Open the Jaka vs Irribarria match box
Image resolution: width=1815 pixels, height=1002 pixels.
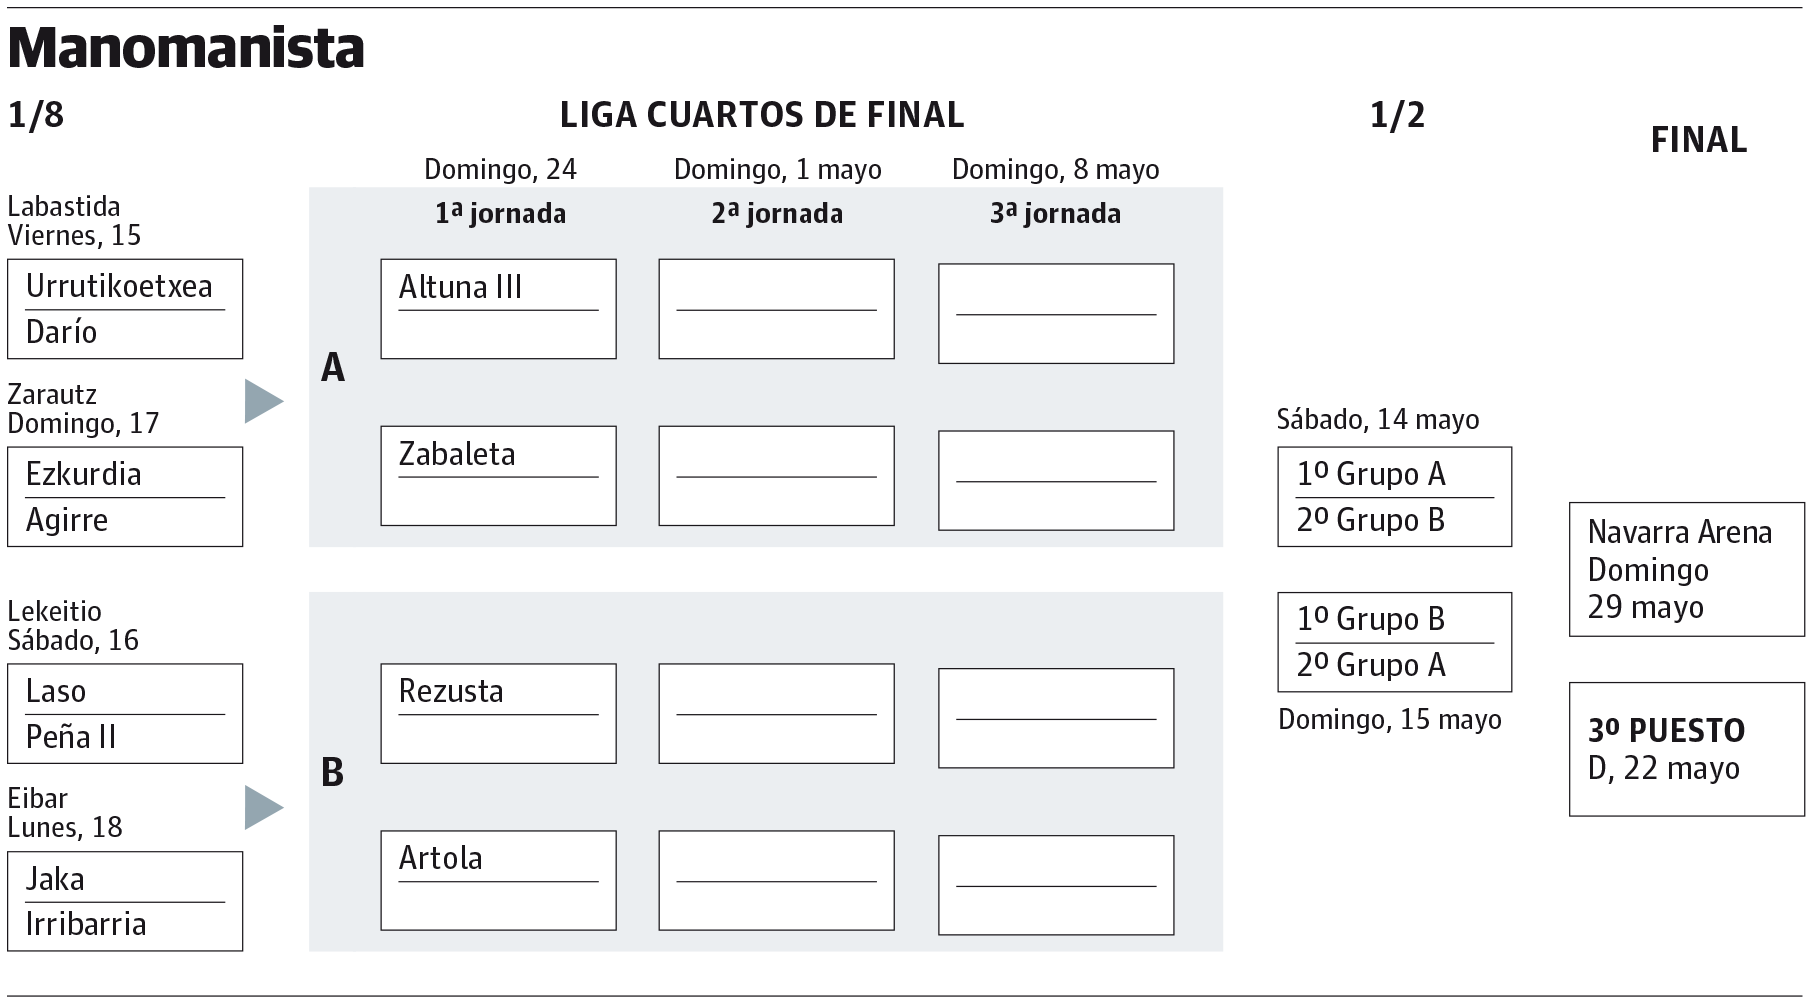(x=125, y=901)
